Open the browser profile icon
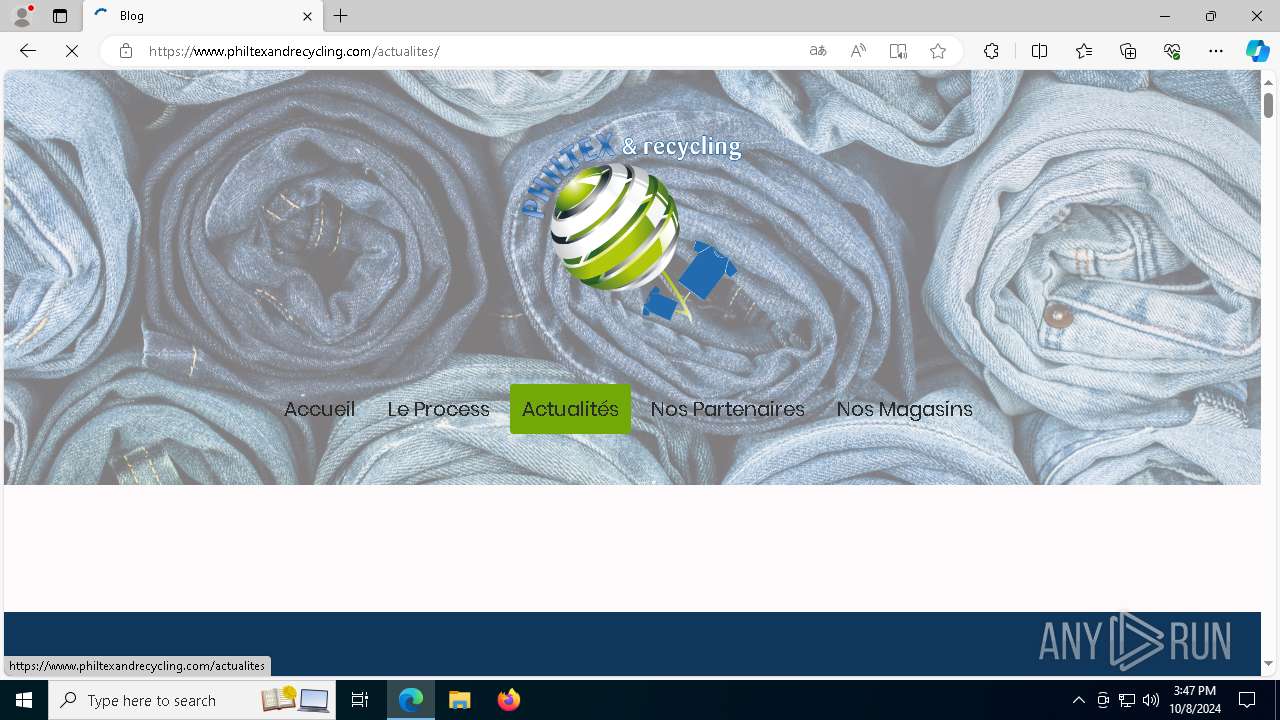1280x720 pixels. tap(22, 16)
